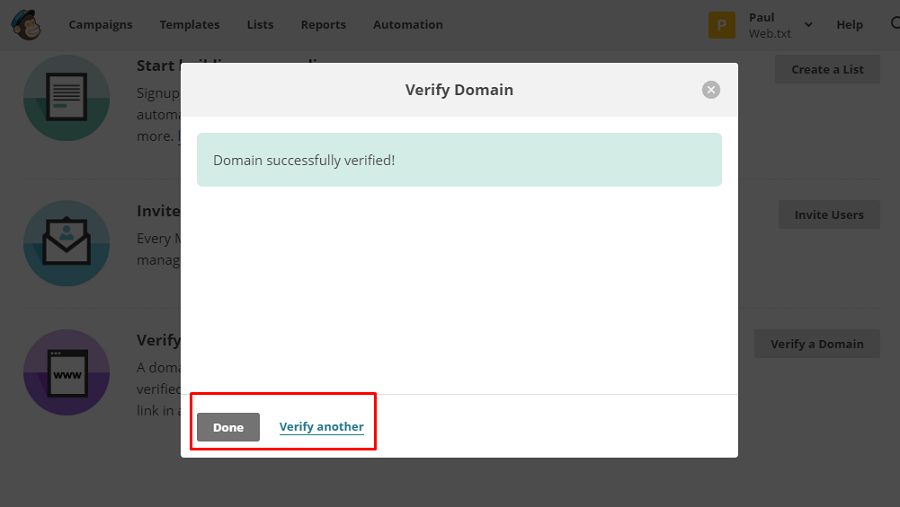Click the green signup form list icon
The width and height of the screenshot is (900, 507).
point(66,97)
